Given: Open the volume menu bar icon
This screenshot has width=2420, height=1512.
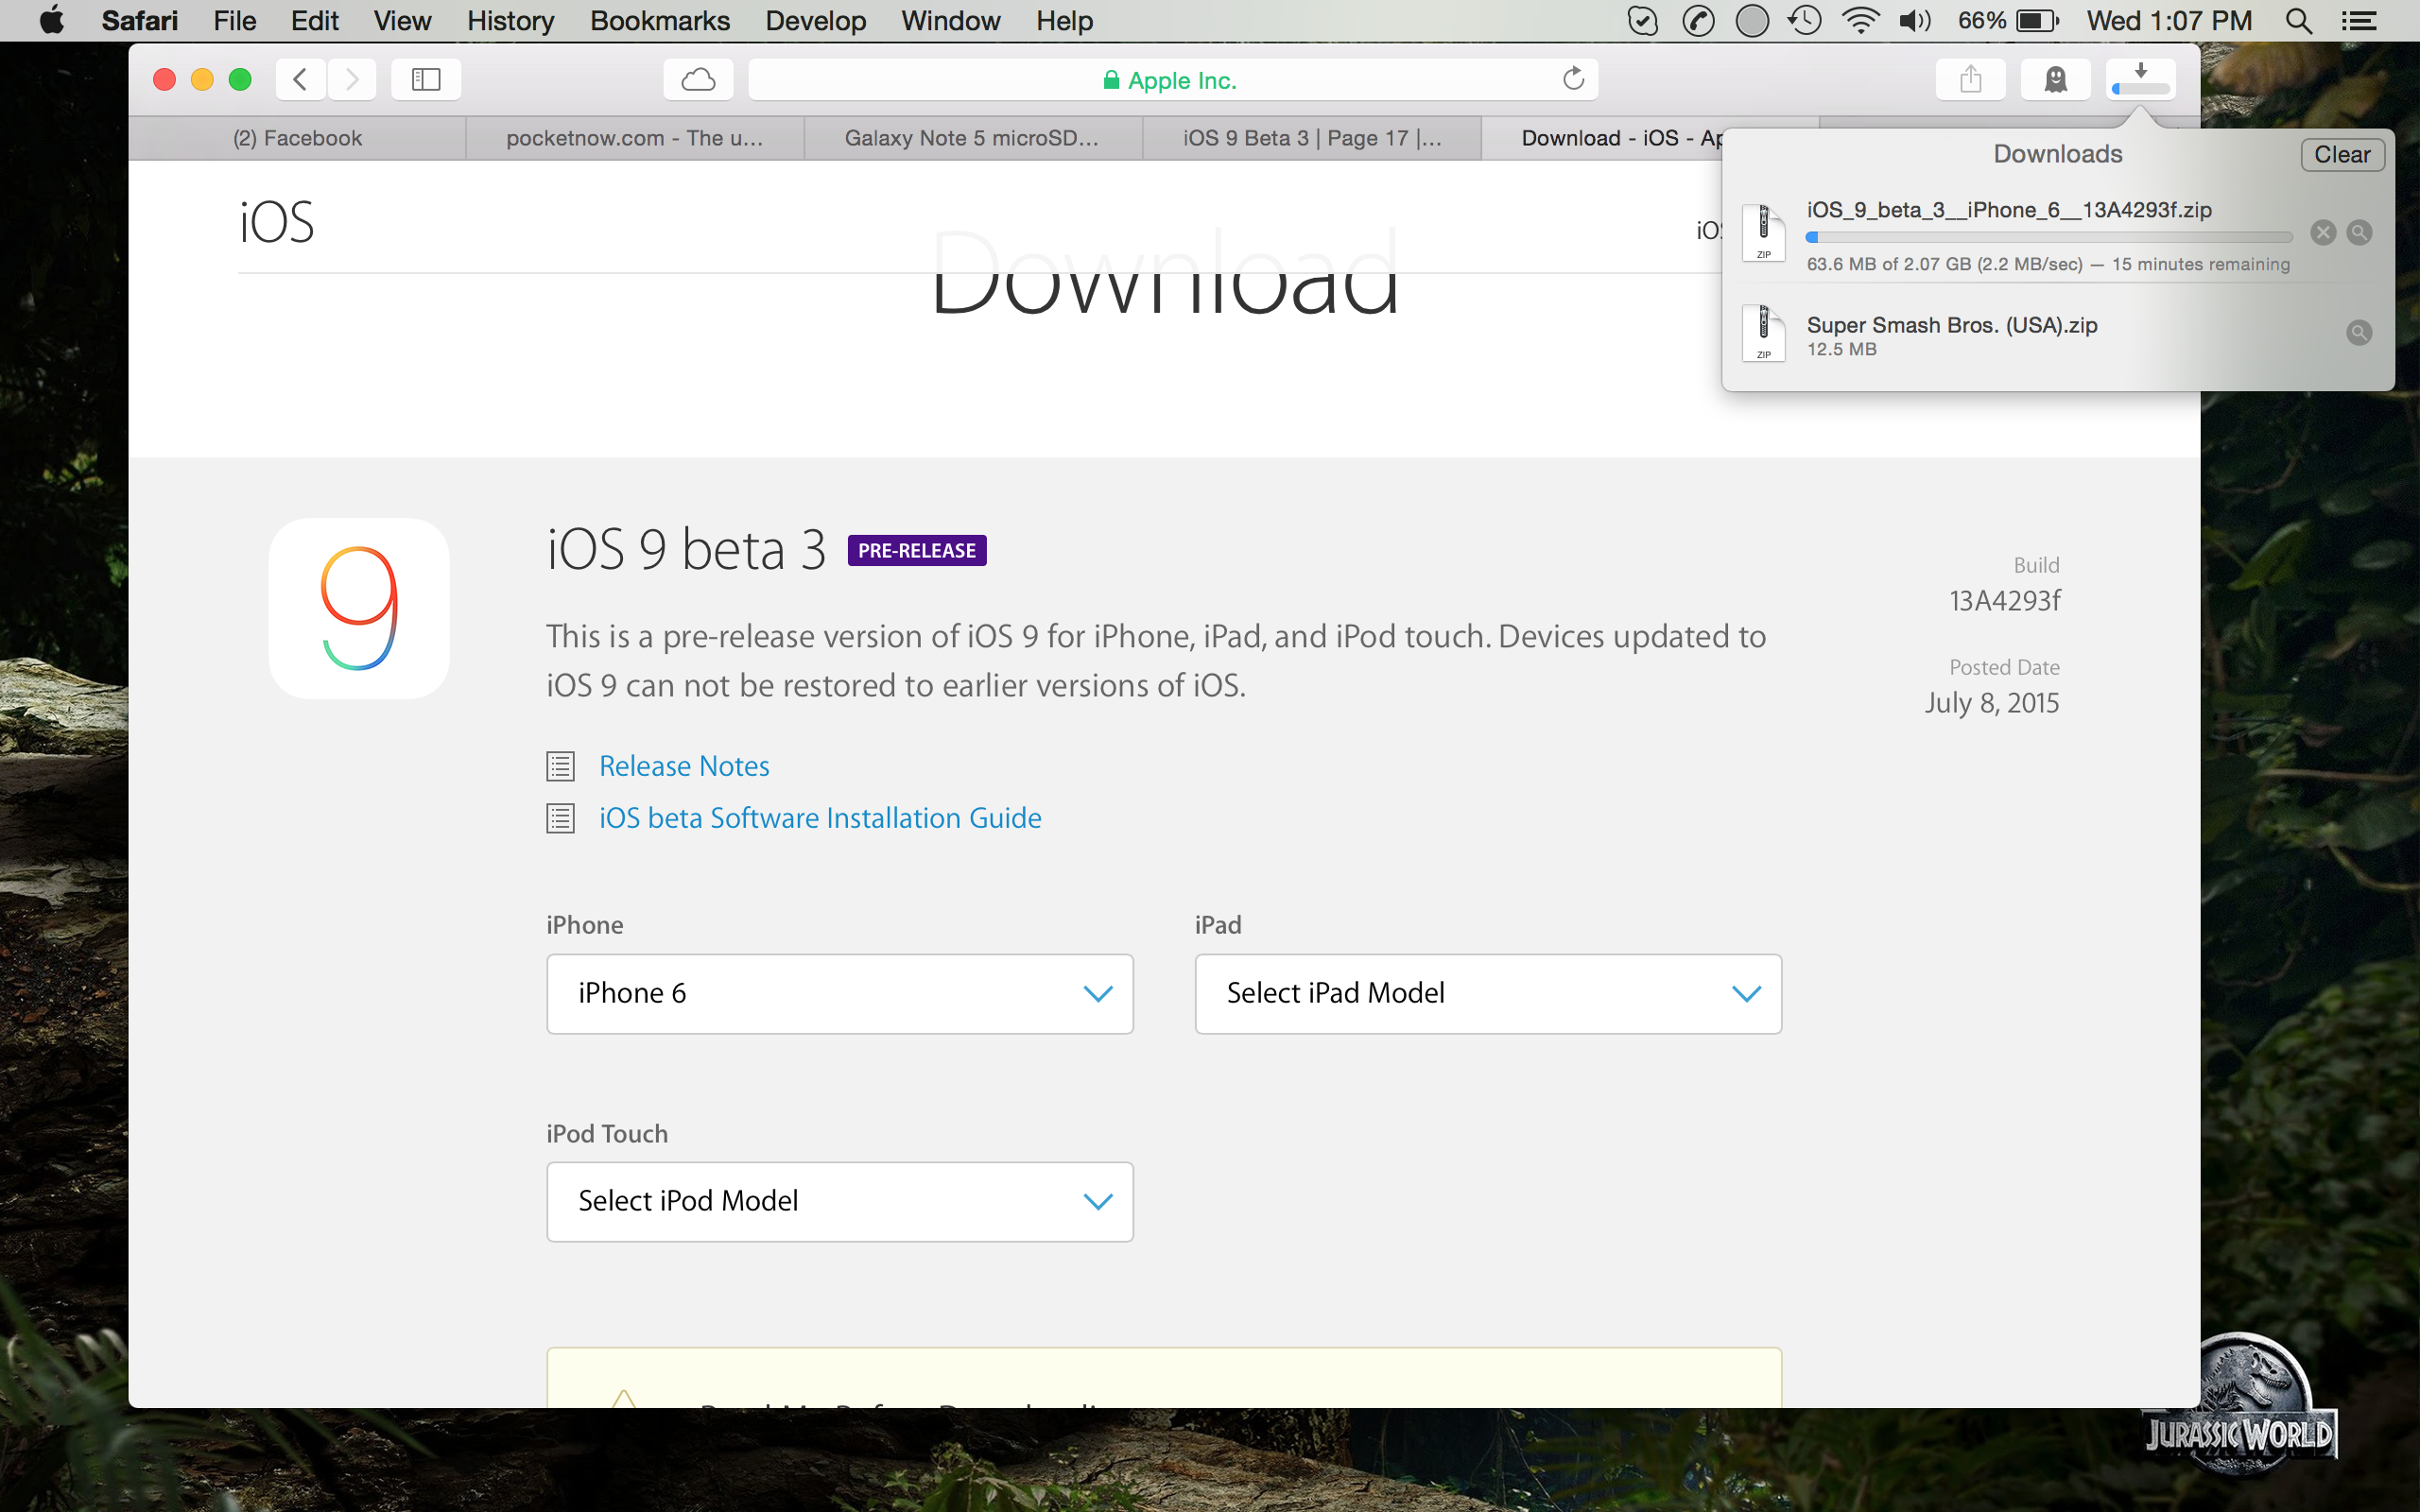Looking at the screenshot, I should tap(1914, 21).
